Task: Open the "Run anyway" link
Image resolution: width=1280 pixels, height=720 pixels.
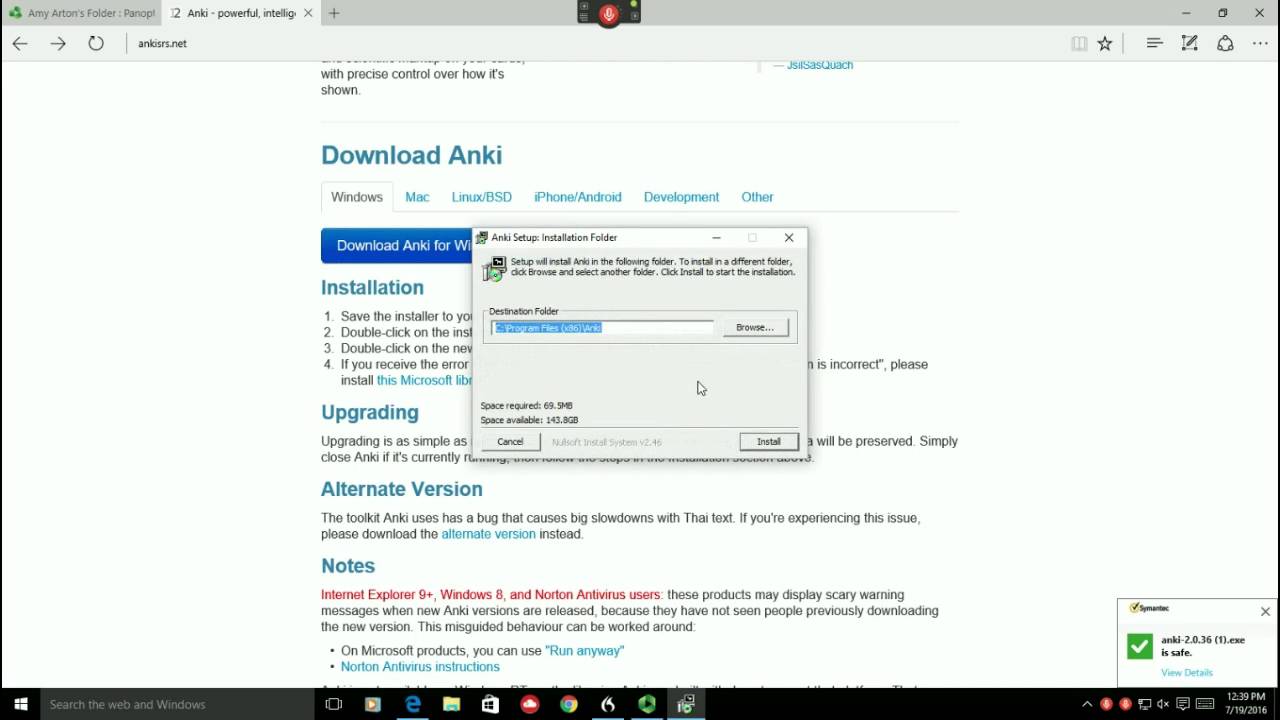Action: [584, 650]
